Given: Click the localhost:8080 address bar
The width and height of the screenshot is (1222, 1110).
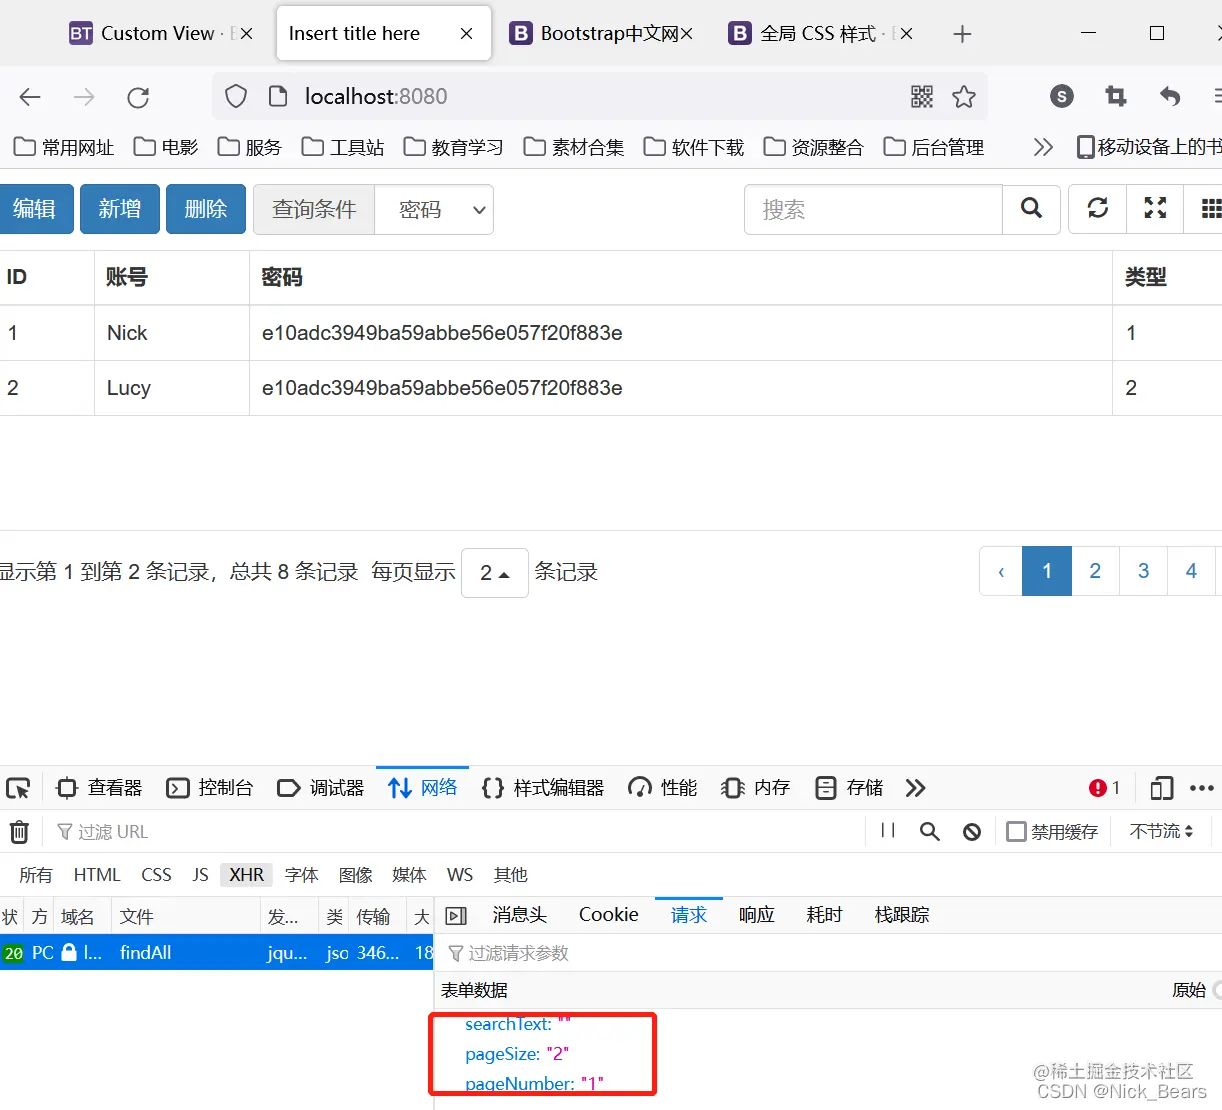Looking at the screenshot, I should (x=600, y=96).
